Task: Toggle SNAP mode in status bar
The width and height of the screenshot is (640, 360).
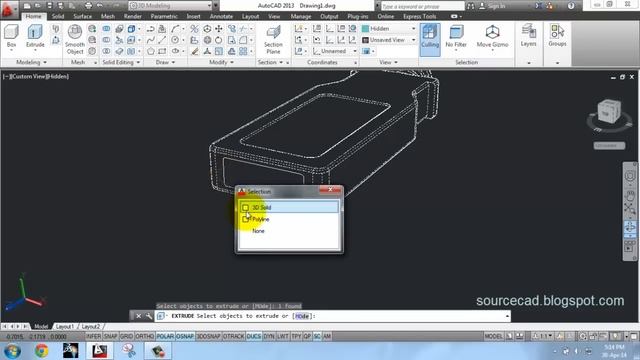Action: tap(110, 336)
